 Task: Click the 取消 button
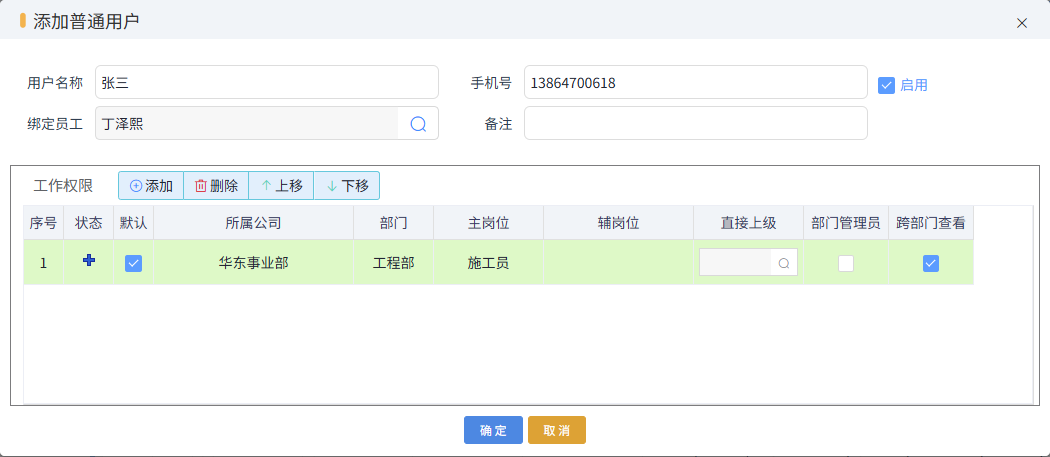click(556, 430)
